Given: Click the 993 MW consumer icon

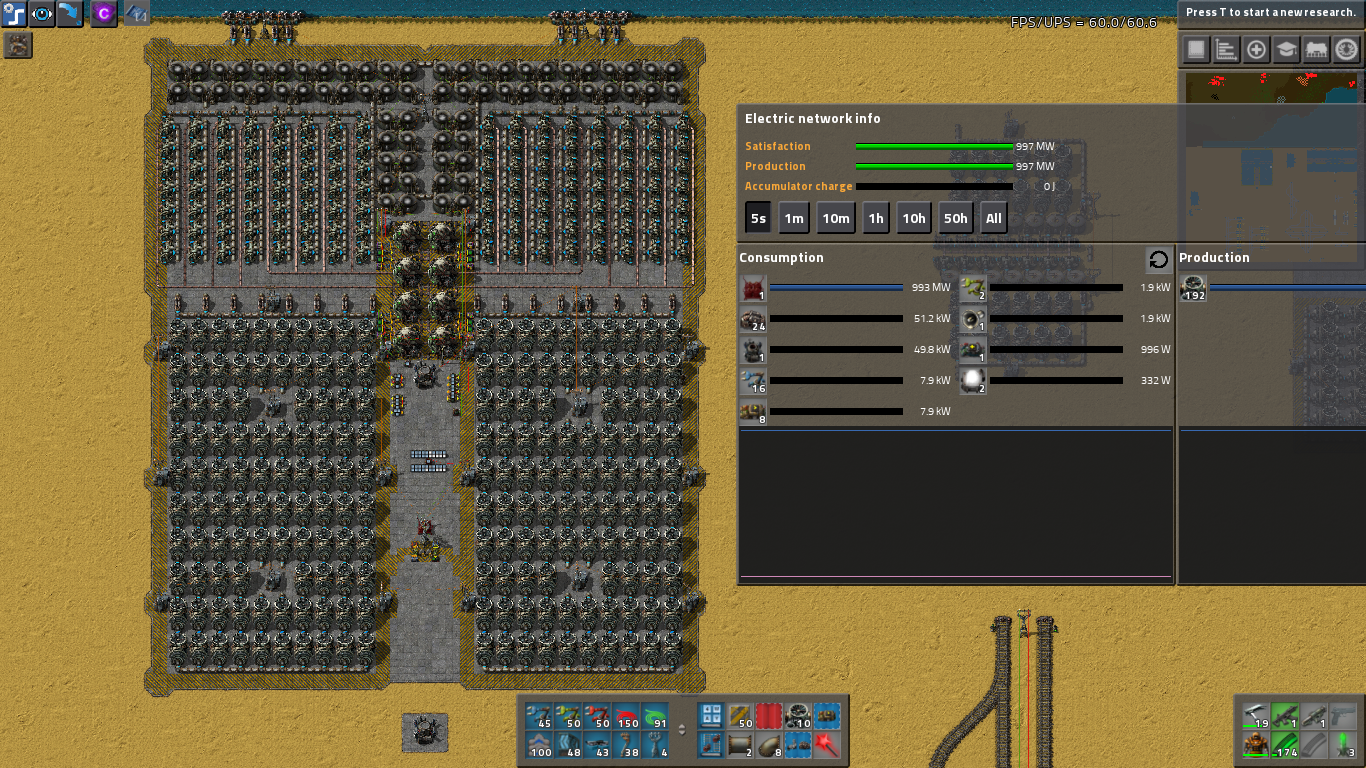Looking at the screenshot, I should [753, 288].
